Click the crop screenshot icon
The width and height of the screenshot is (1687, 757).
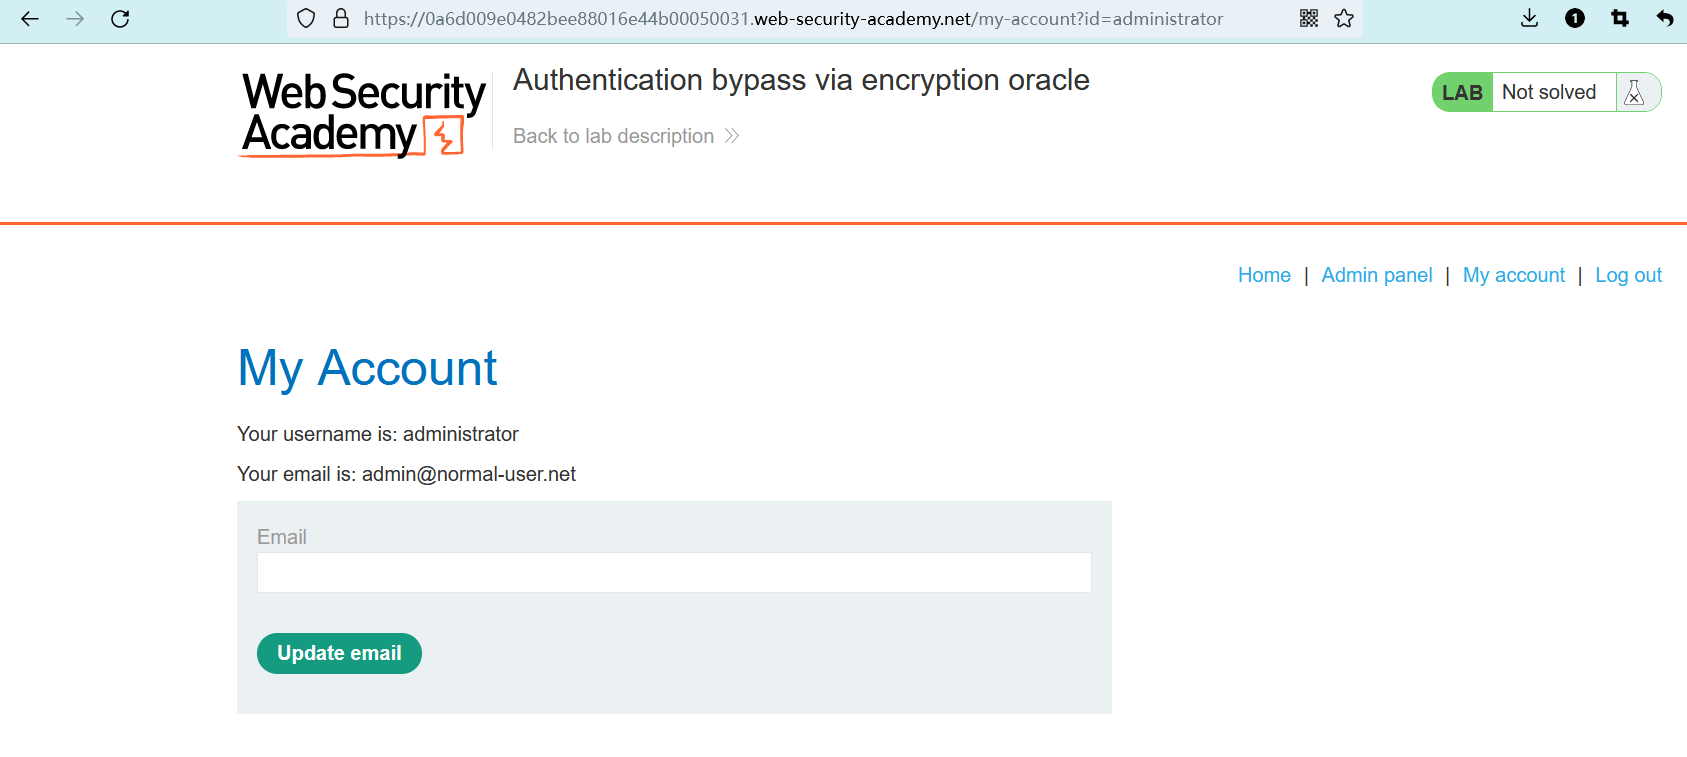1620,19
